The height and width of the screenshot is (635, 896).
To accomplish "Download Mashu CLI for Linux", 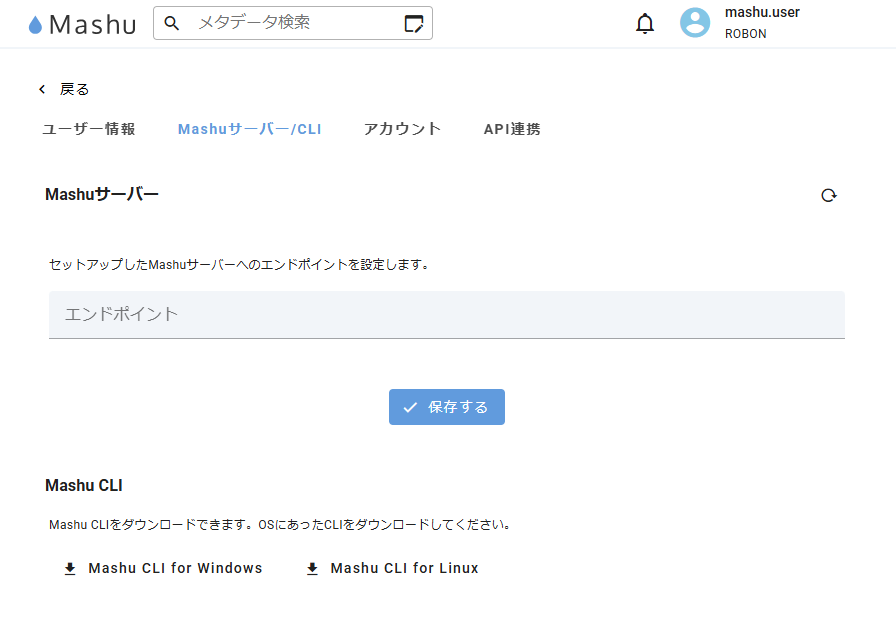I will tap(404, 569).
